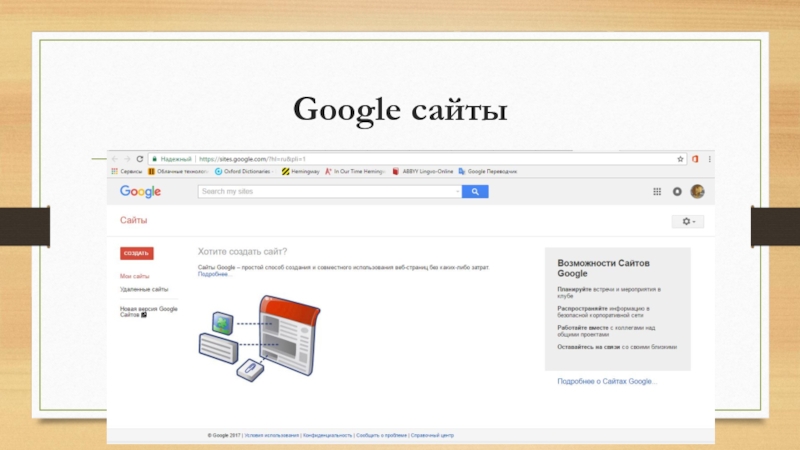Image resolution: width=800 pixels, height=450 pixels.
Task: Select Удаленные сайты in the sidebar
Action: 144,289
